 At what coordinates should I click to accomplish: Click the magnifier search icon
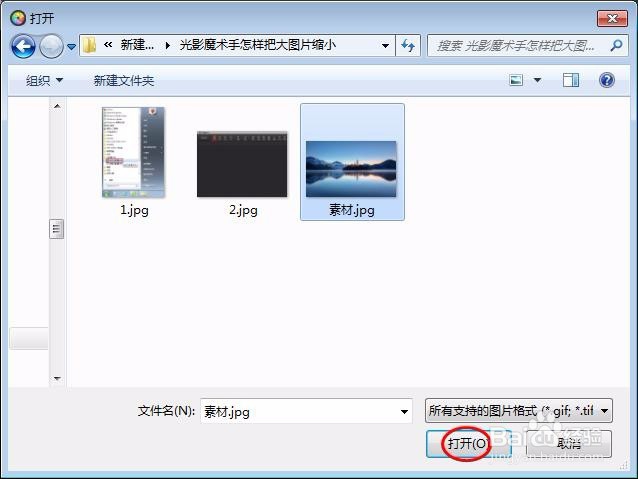tap(616, 45)
